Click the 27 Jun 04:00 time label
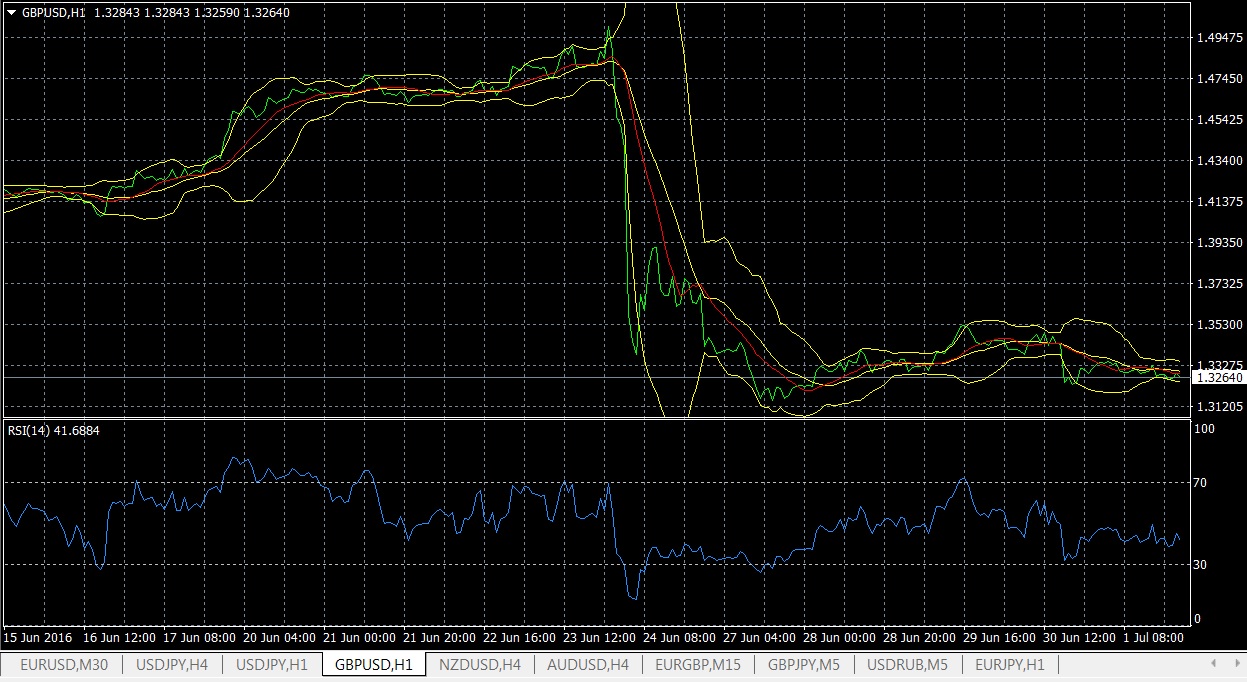 coord(759,637)
